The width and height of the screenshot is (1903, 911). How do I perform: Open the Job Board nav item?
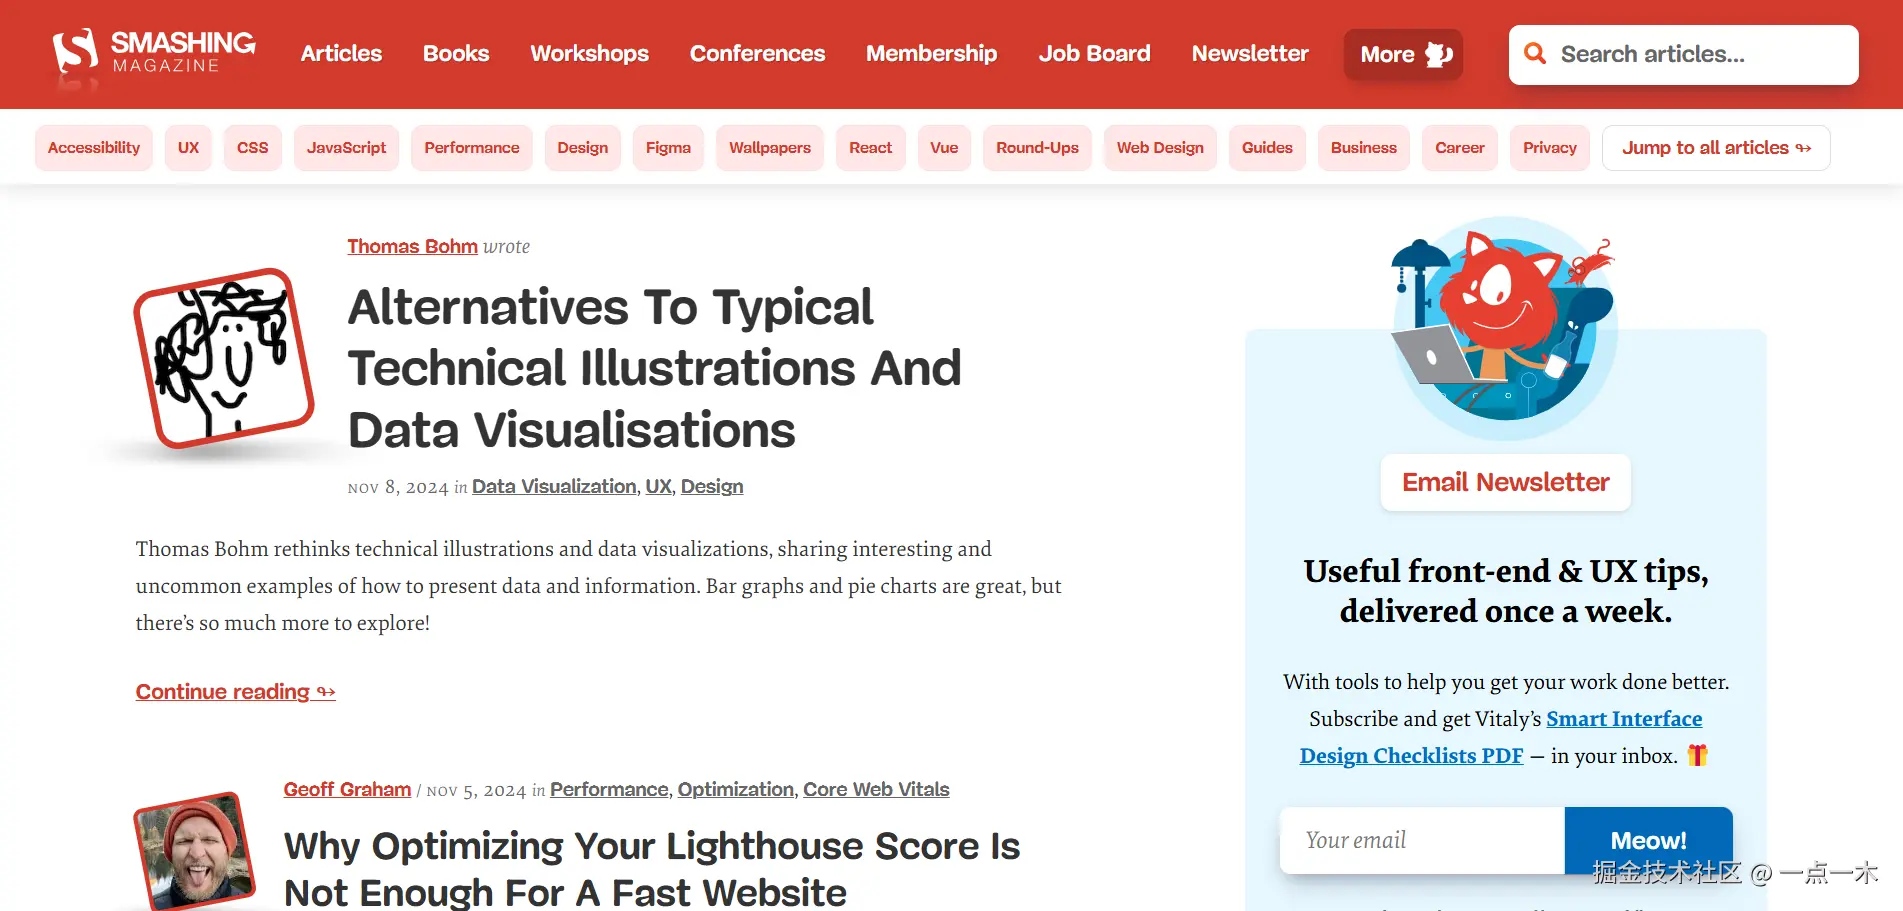(1094, 53)
